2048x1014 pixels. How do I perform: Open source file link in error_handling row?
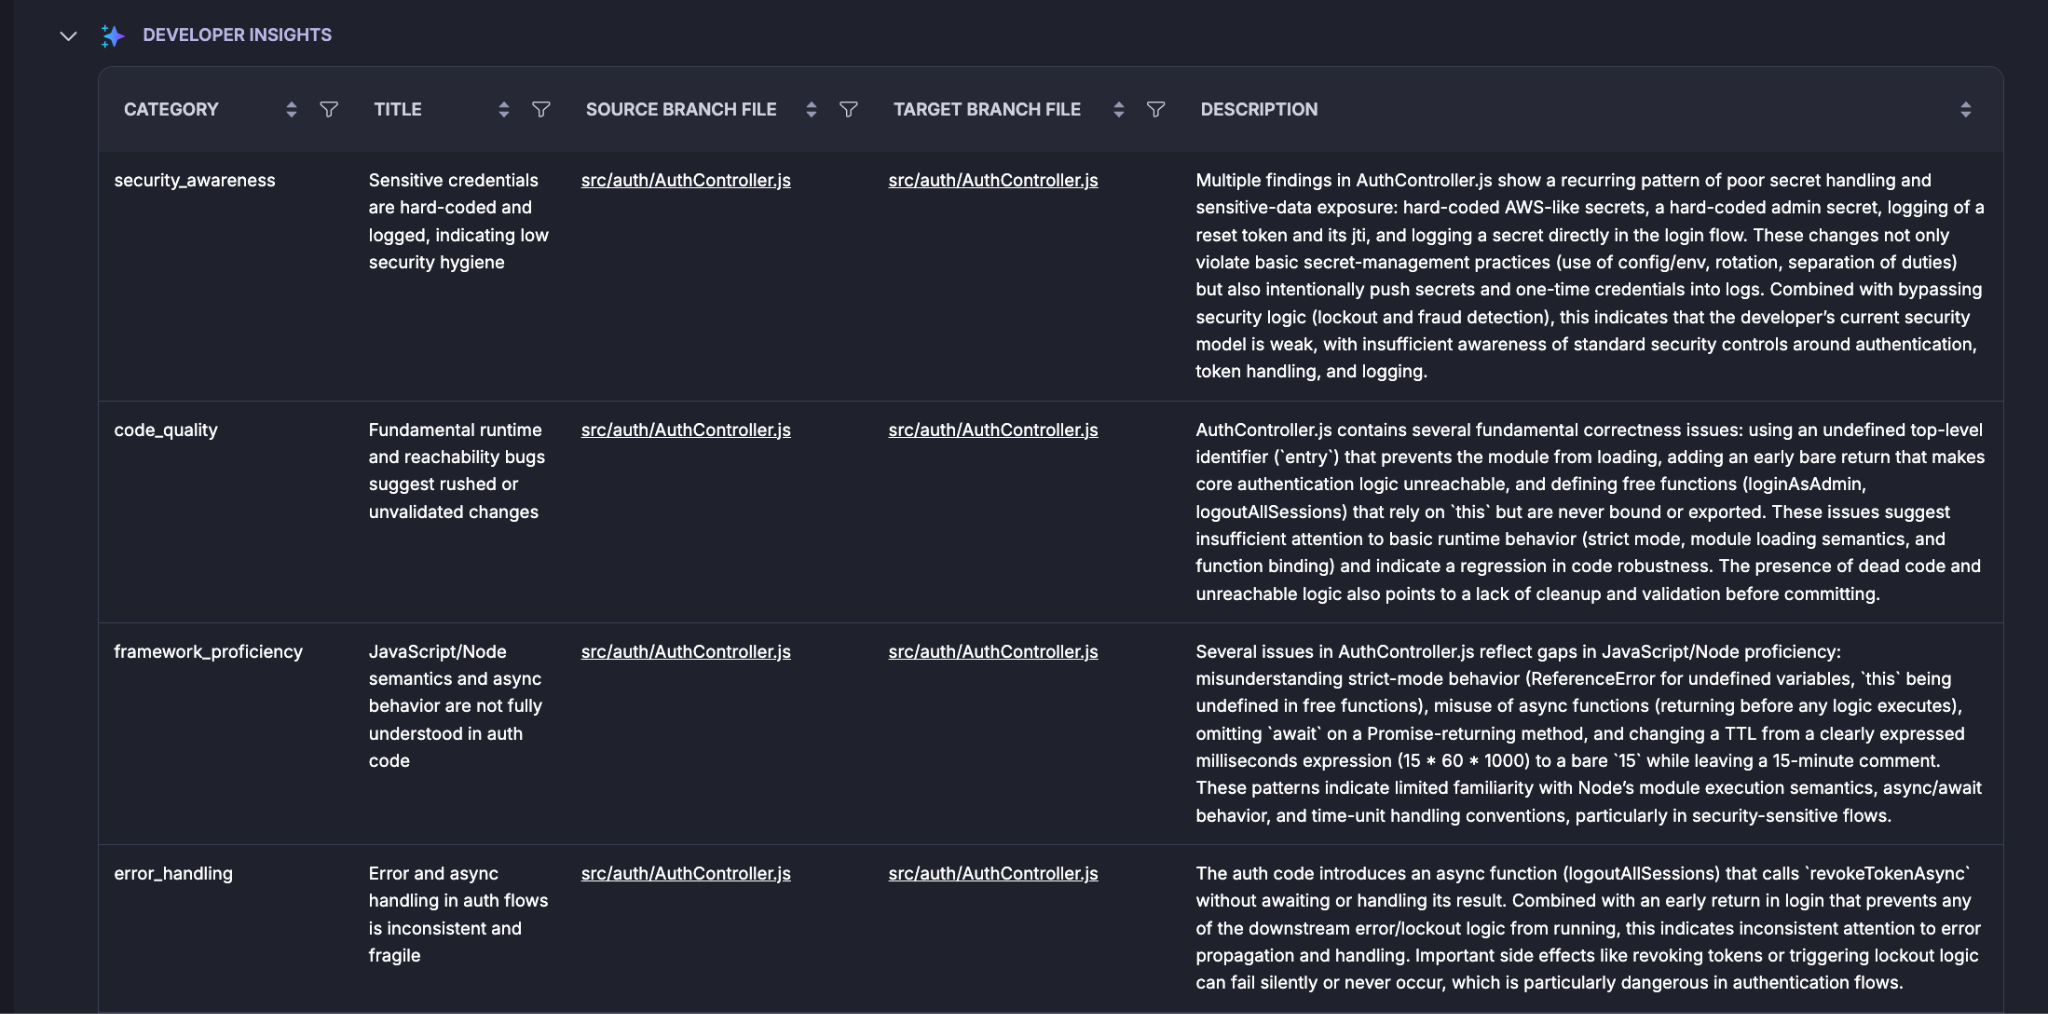686,874
